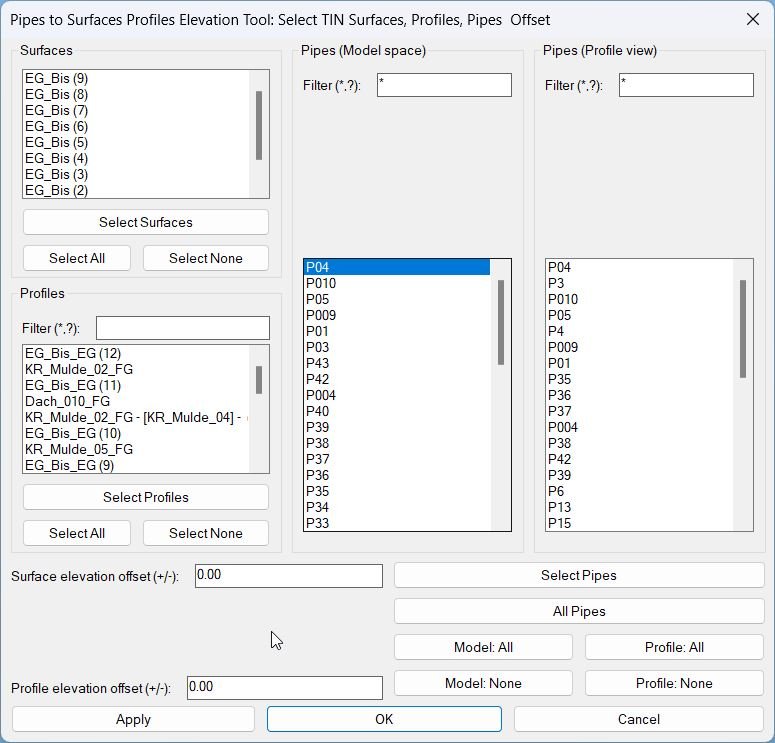
Task: Choose Select None in the Surfaces group
Action: coord(206,258)
